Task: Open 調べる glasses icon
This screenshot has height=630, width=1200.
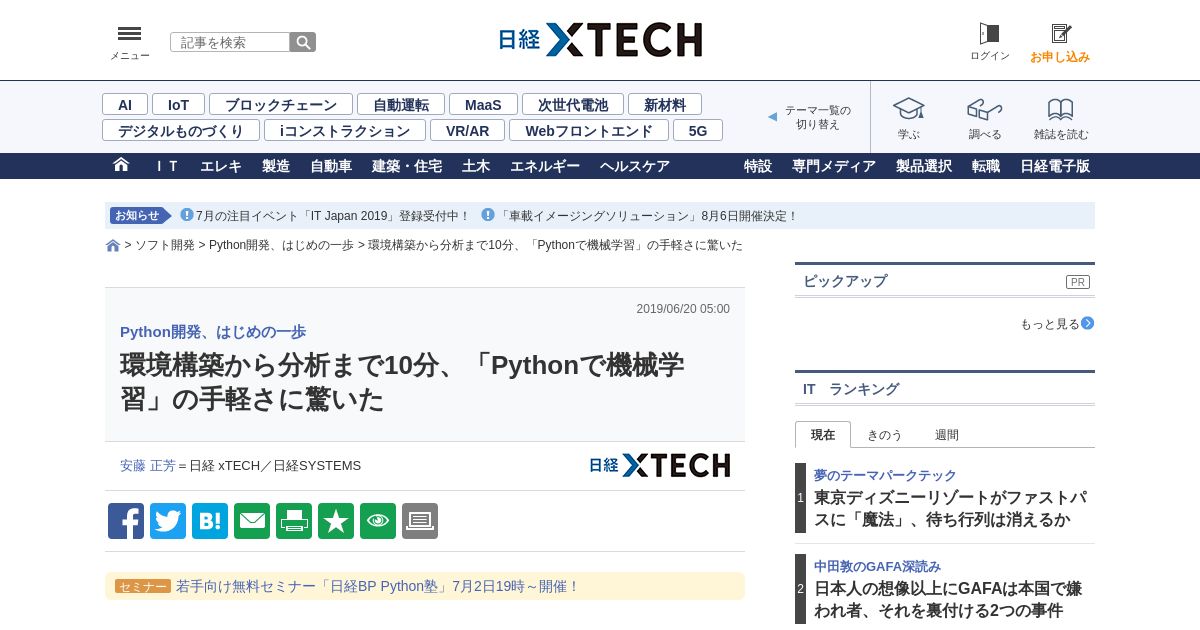Action: tap(984, 109)
